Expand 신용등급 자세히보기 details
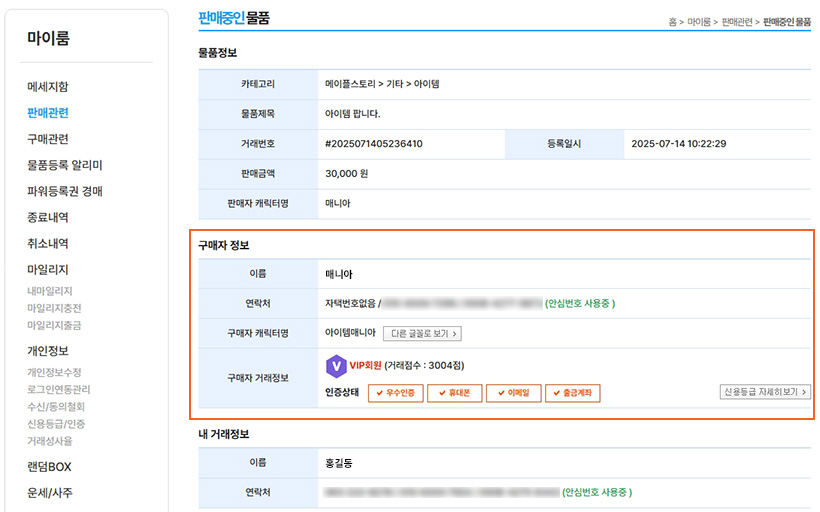 (764, 392)
